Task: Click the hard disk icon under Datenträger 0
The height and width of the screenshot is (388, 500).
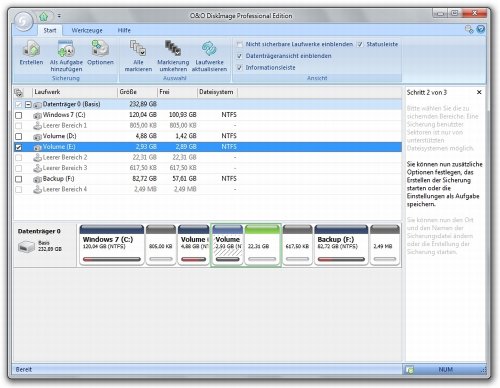Action: coord(26,247)
